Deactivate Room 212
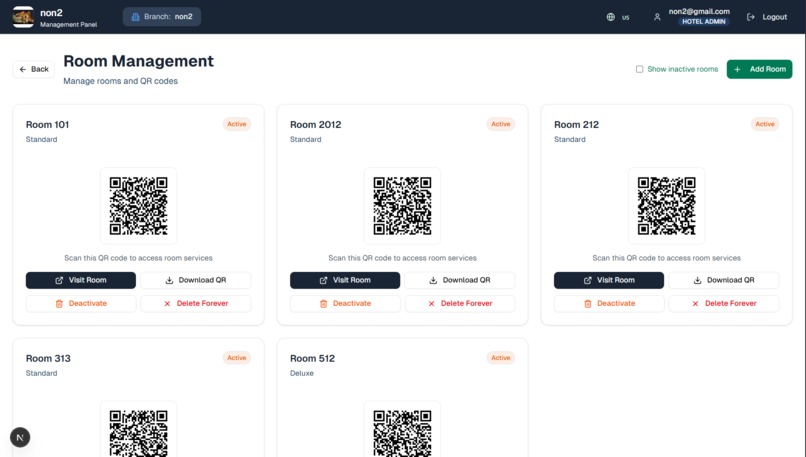 click(x=609, y=303)
